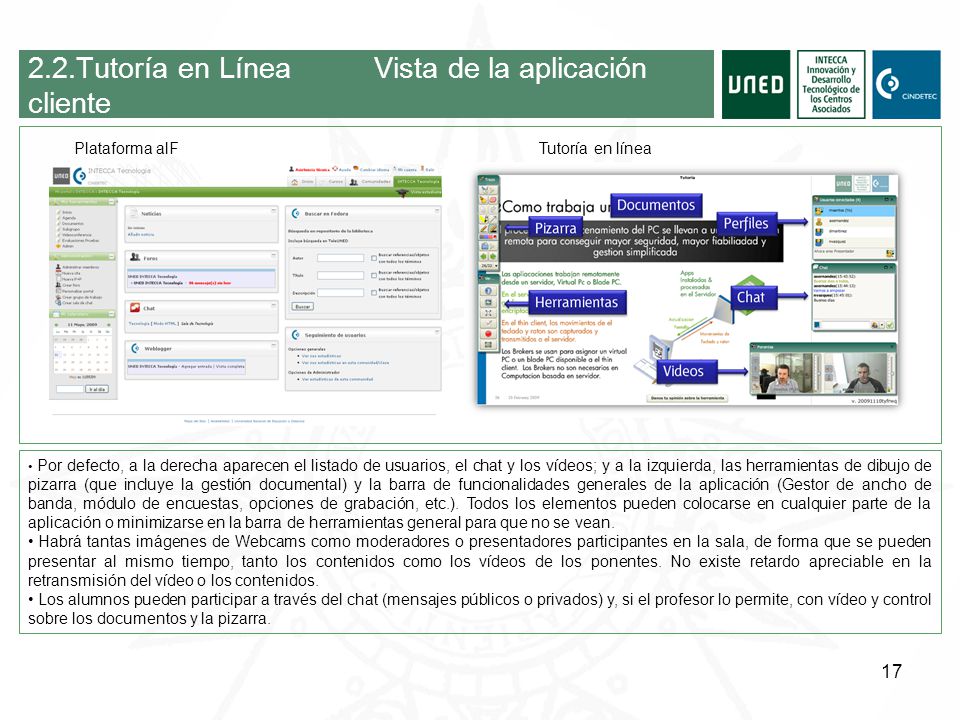Click the Administrar miembros icon
This screenshot has height=720, width=960.
tap(58, 267)
